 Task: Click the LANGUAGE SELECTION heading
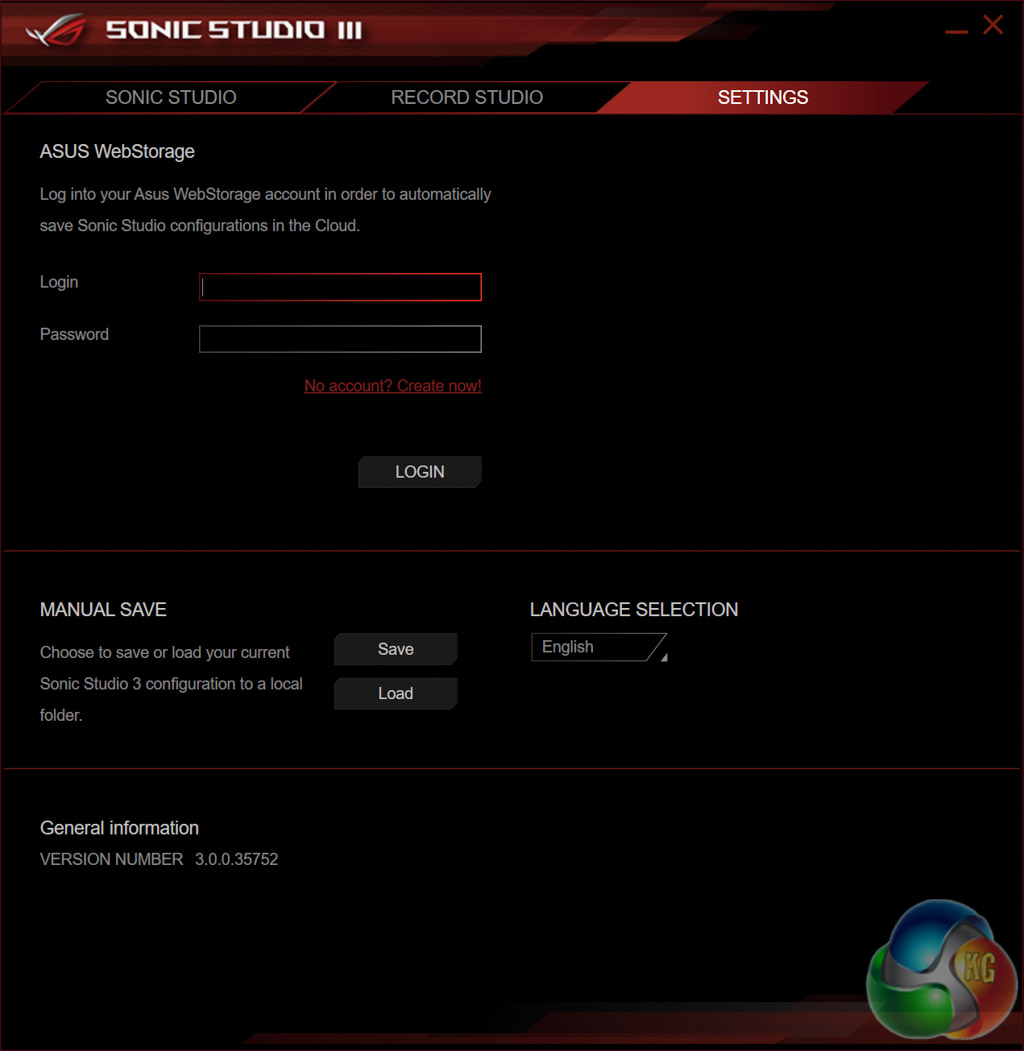pos(634,609)
